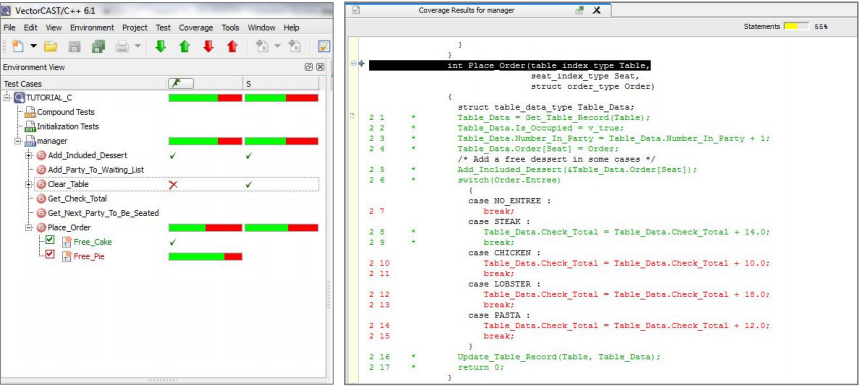860x387 pixels.
Task: Select the manager unit in the tree
Action: point(52,141)
